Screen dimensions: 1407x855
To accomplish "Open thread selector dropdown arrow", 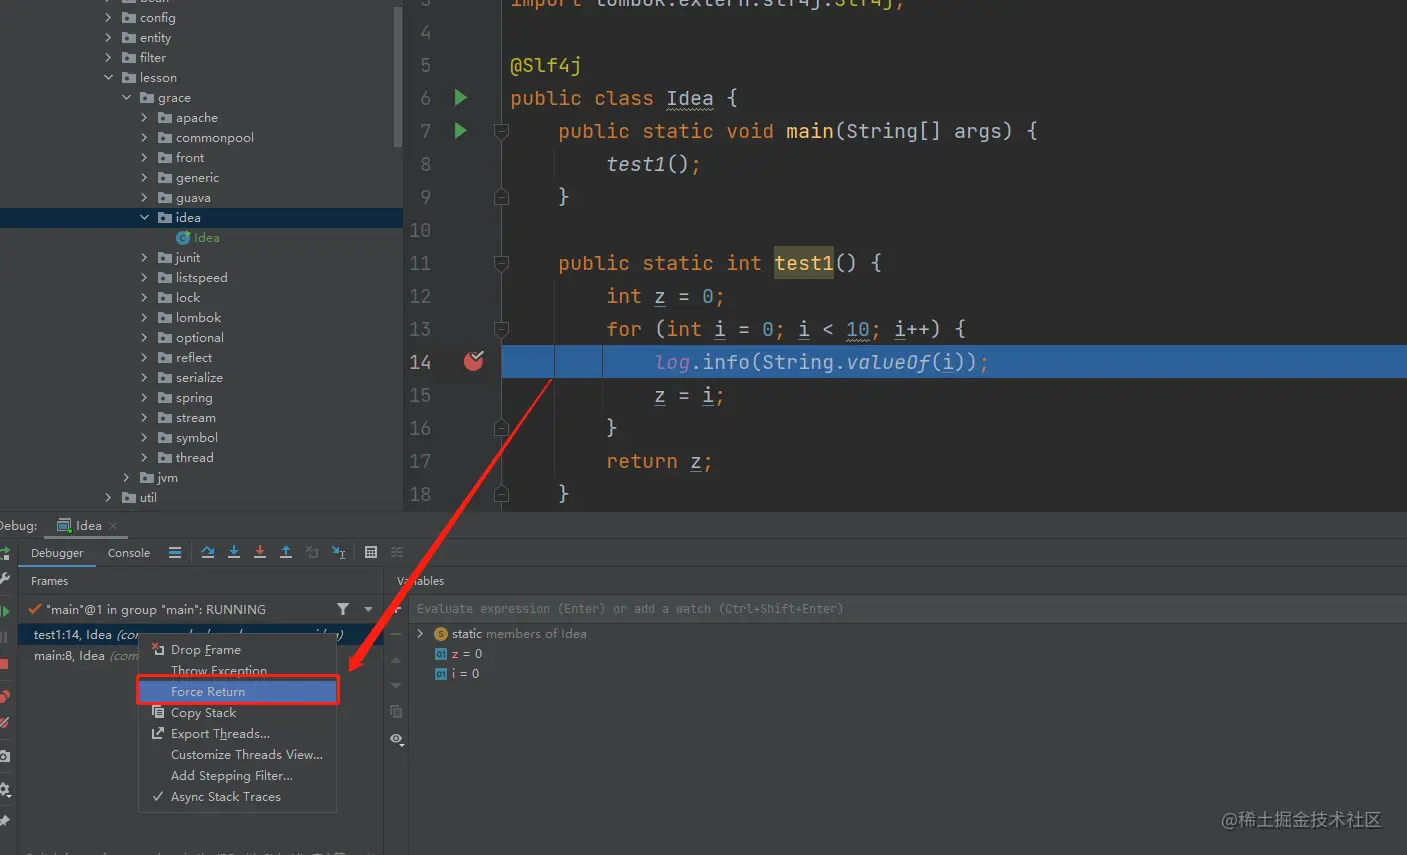I will point(368,609).
